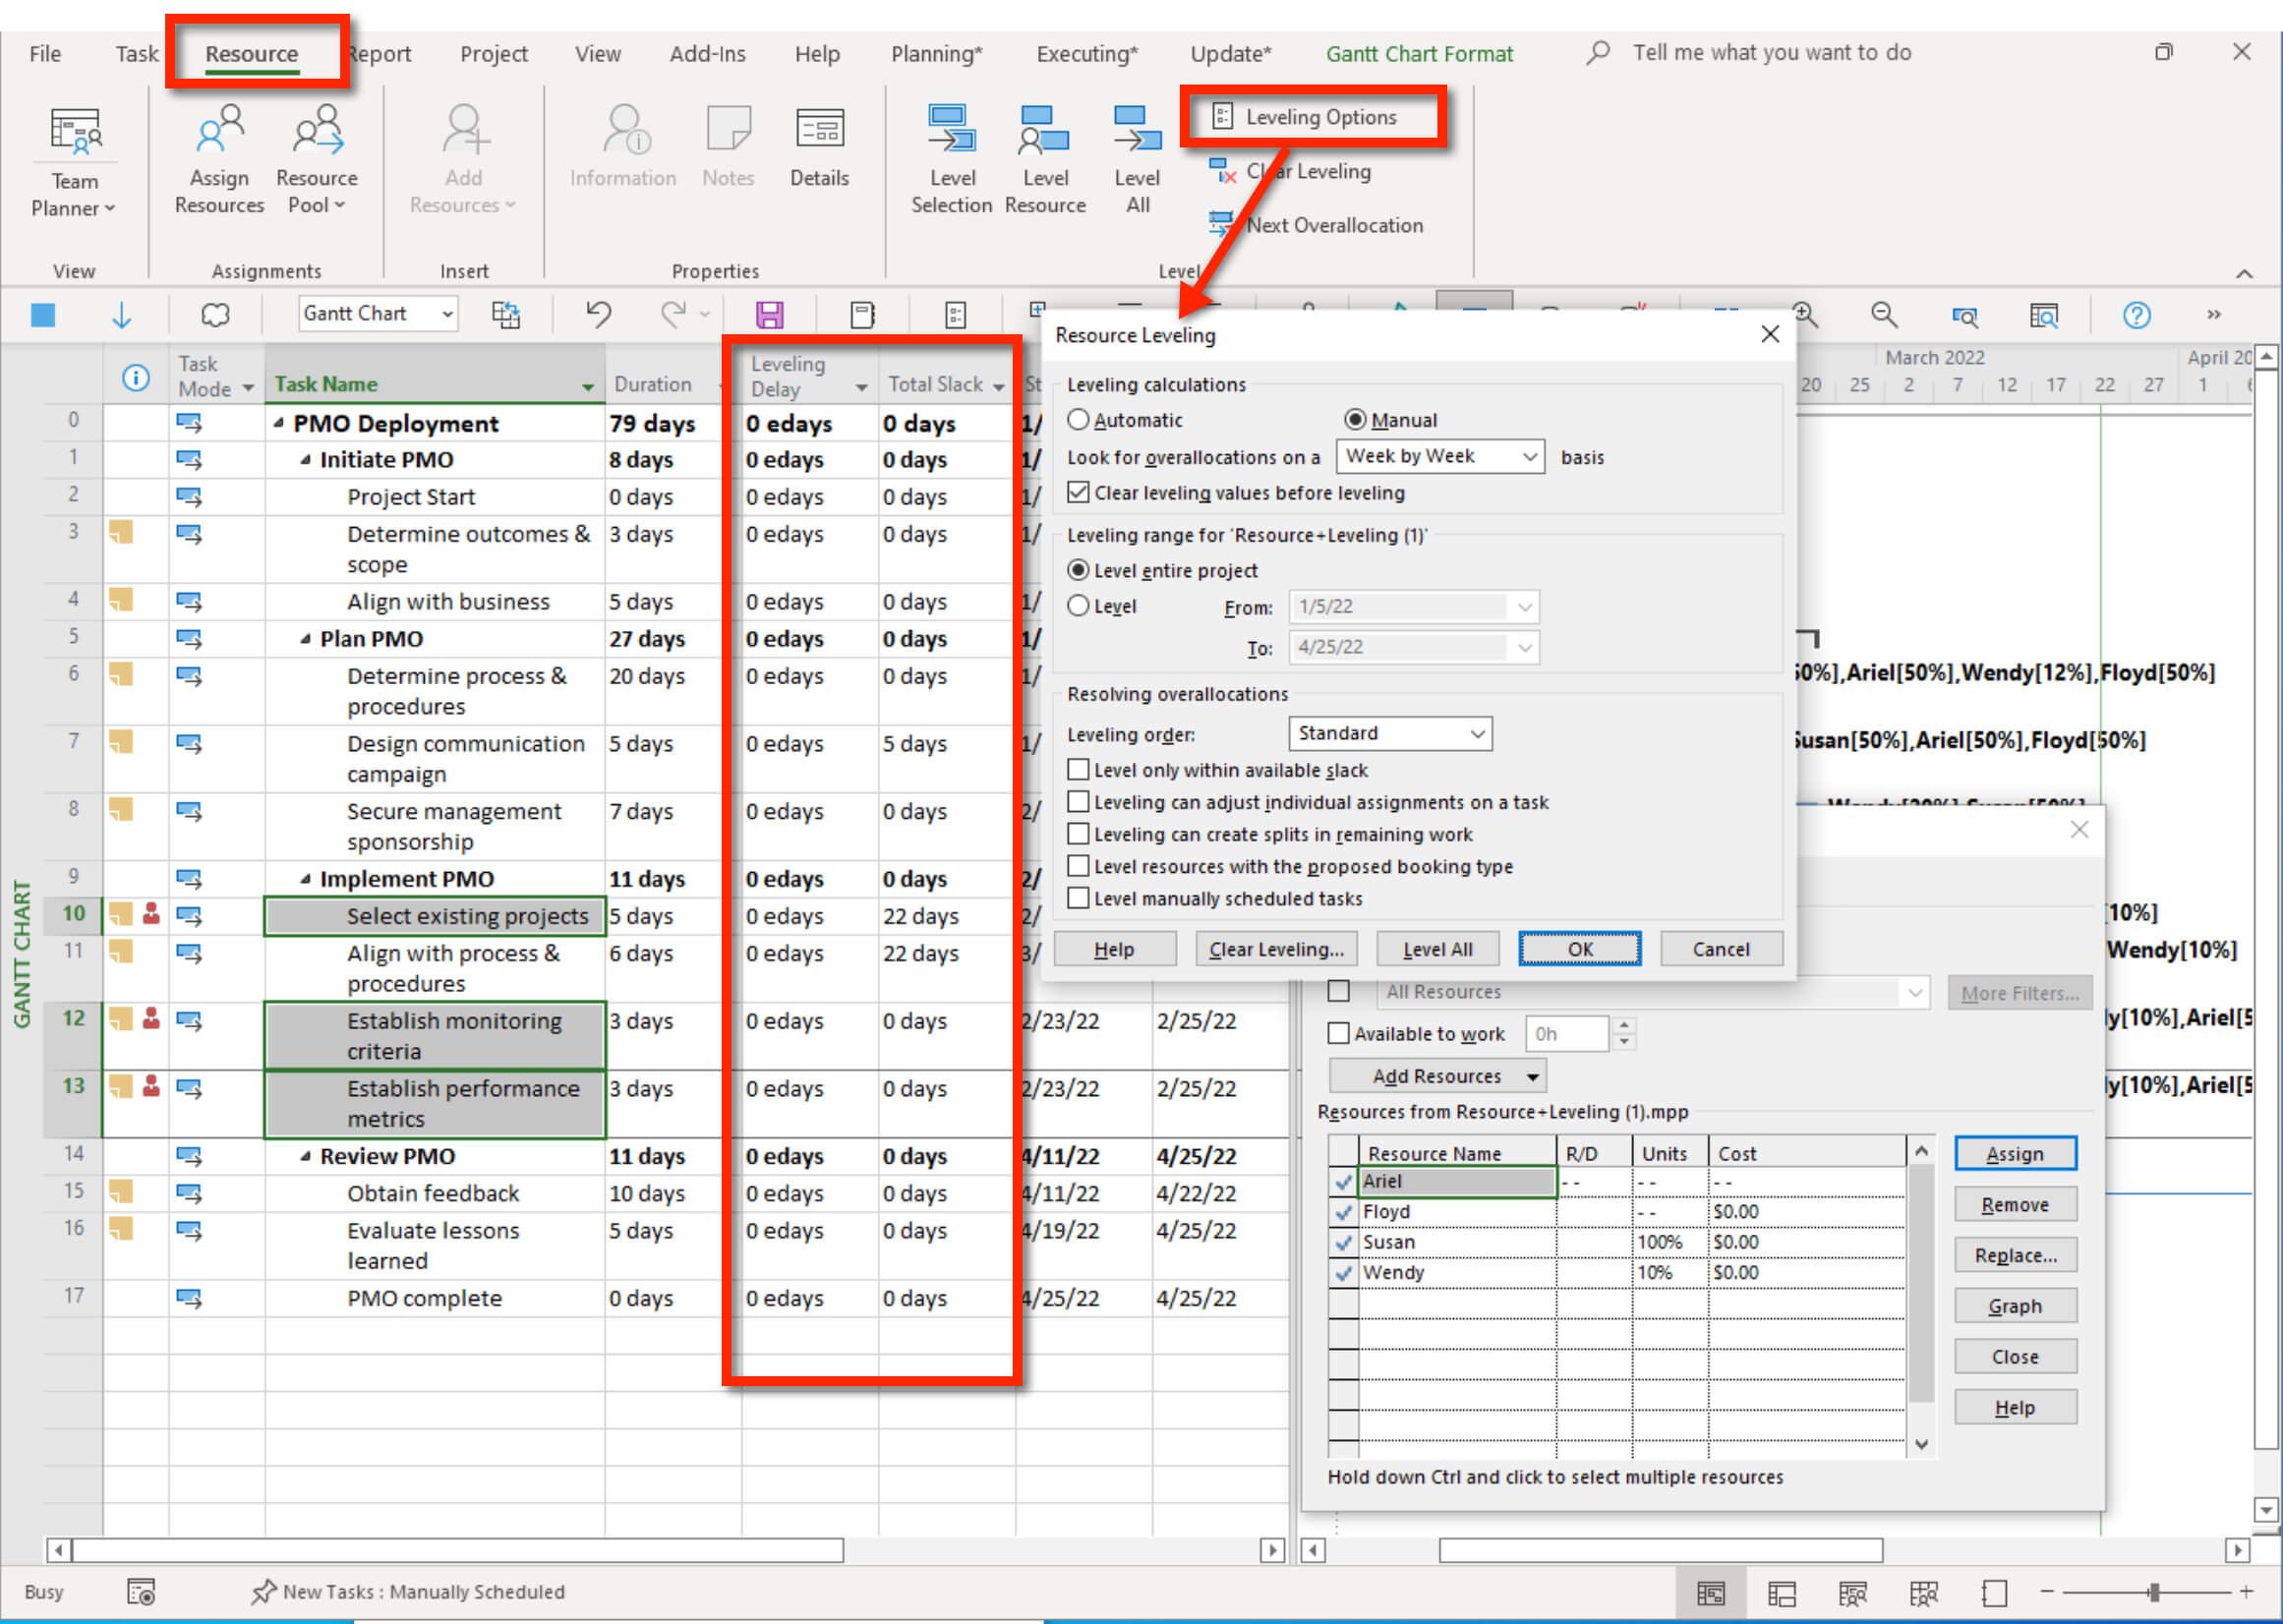The width and height of the screenshot is (2283, 1624).
Task: Click the info indicator column header icon
Action: pos(136,378)
